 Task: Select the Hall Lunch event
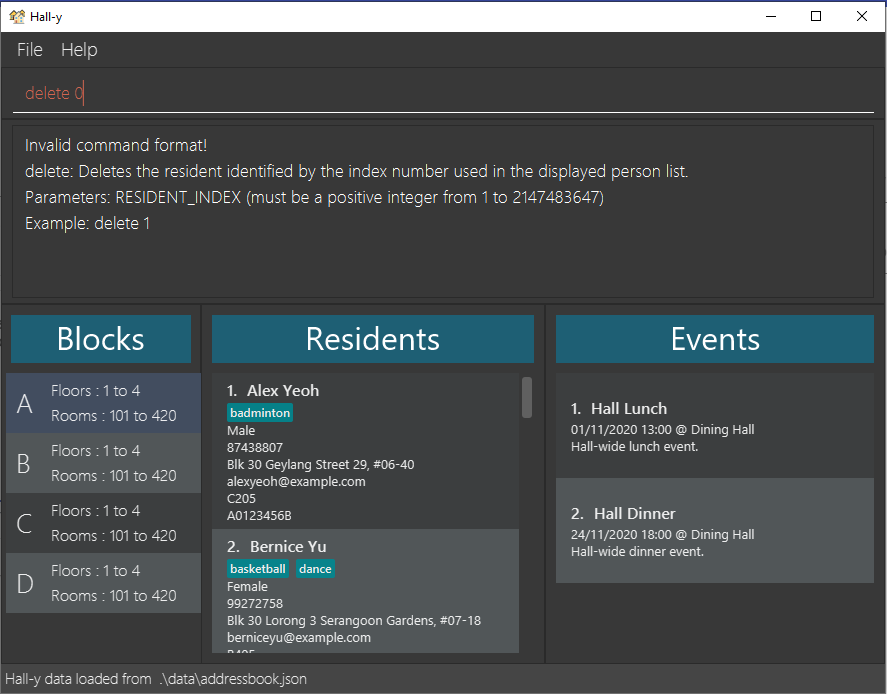click(x=715, y=425)
